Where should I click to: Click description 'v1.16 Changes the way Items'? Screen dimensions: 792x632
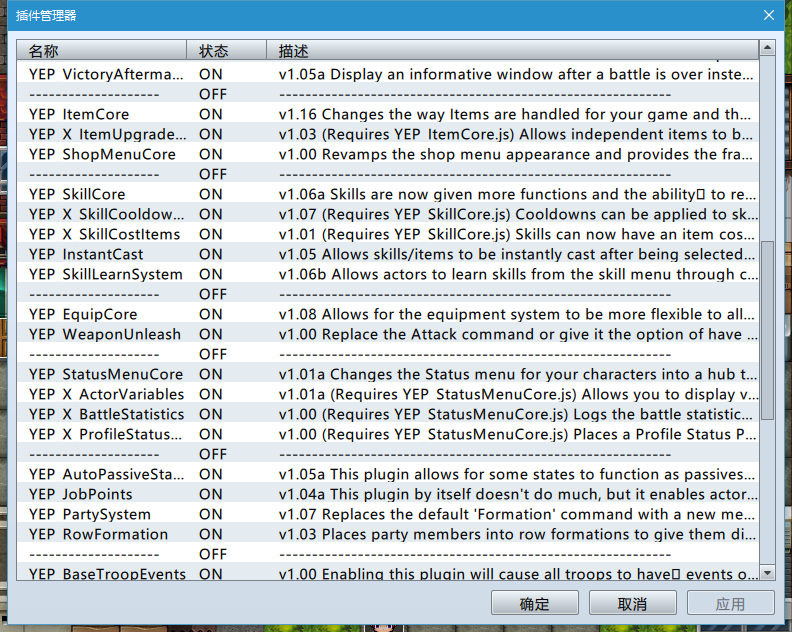click(515, 114)
